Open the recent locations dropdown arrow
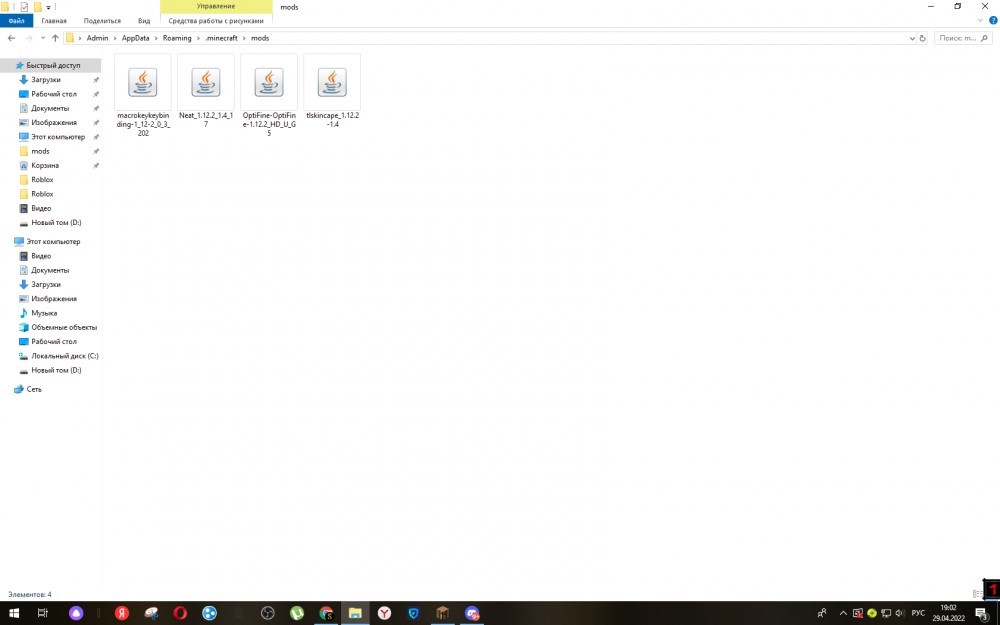The width and height of the screenshot is (1000, 625). coord(43,38)
